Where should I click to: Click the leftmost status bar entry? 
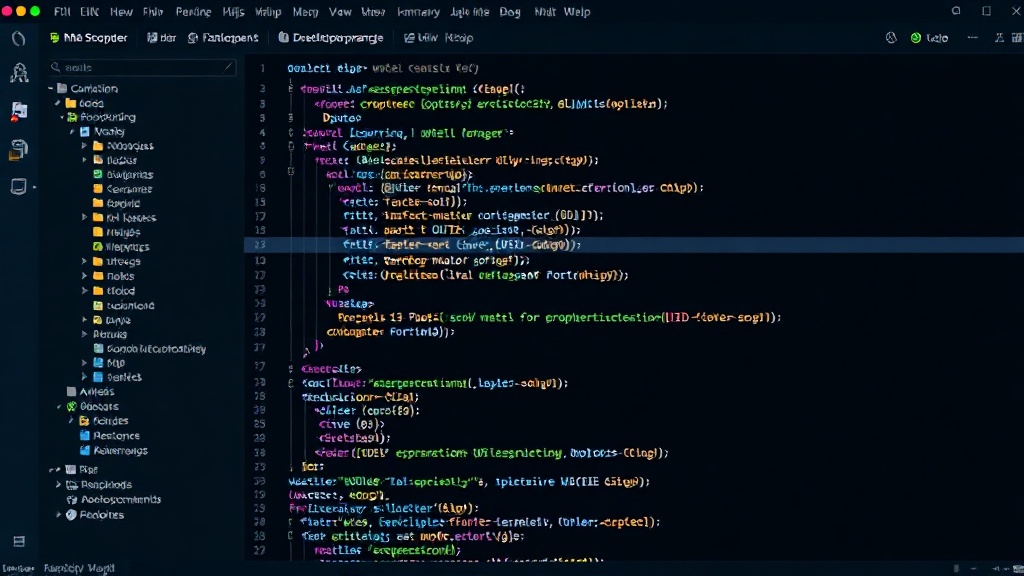click(x=18, y=568)
